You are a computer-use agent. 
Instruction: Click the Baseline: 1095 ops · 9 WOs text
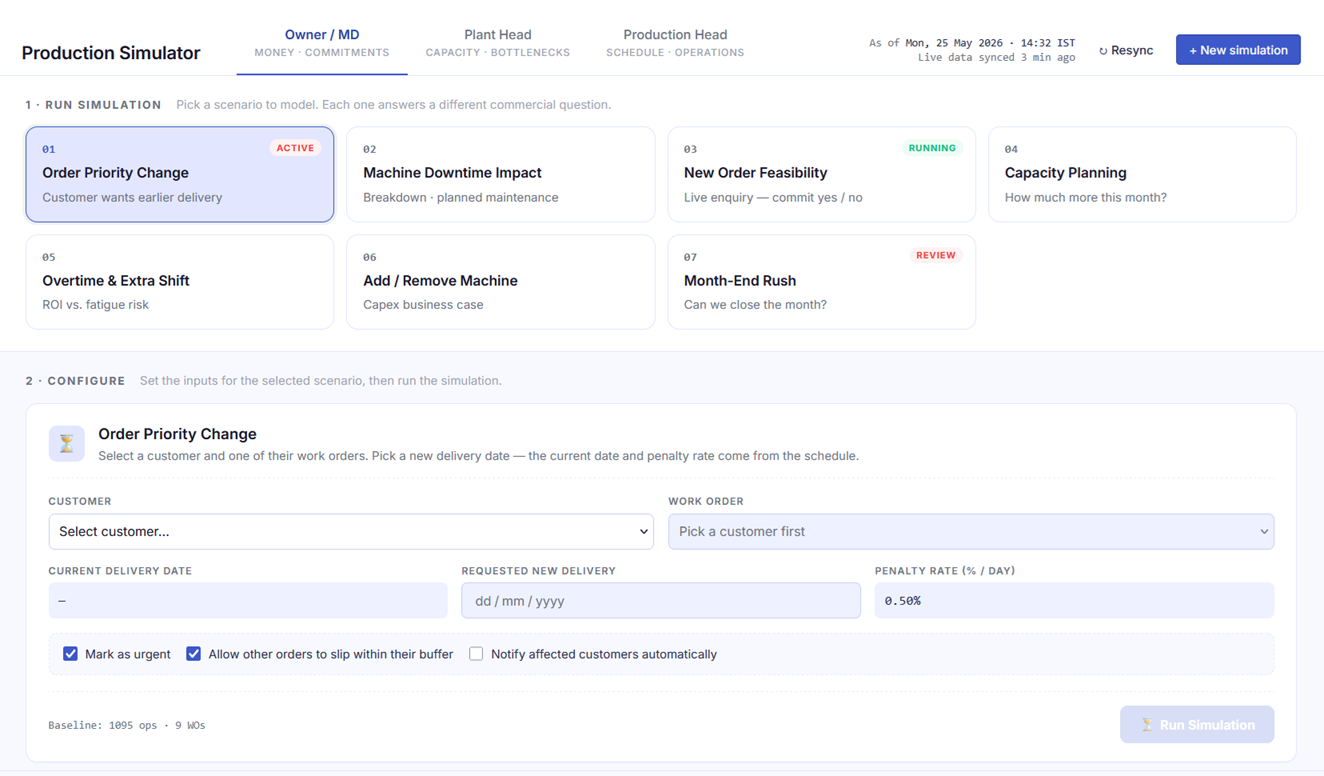(127, 725)
